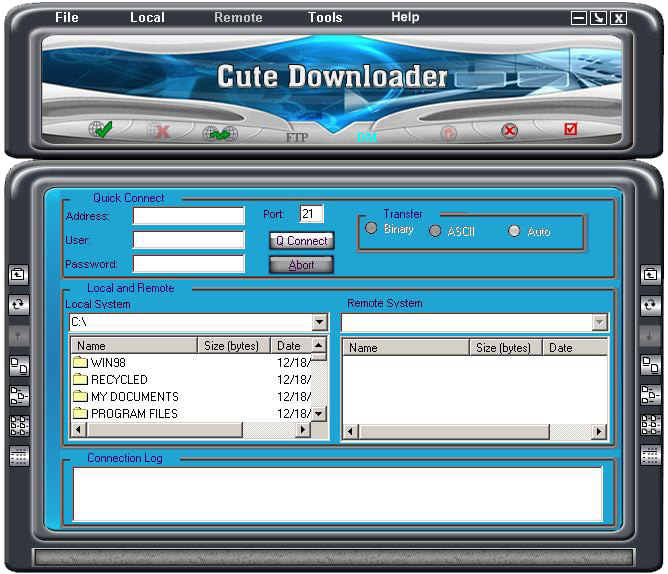Click the remote list horizontal scrollbar thumb
This screenshot has height=574, width=668.
point(454,432)
